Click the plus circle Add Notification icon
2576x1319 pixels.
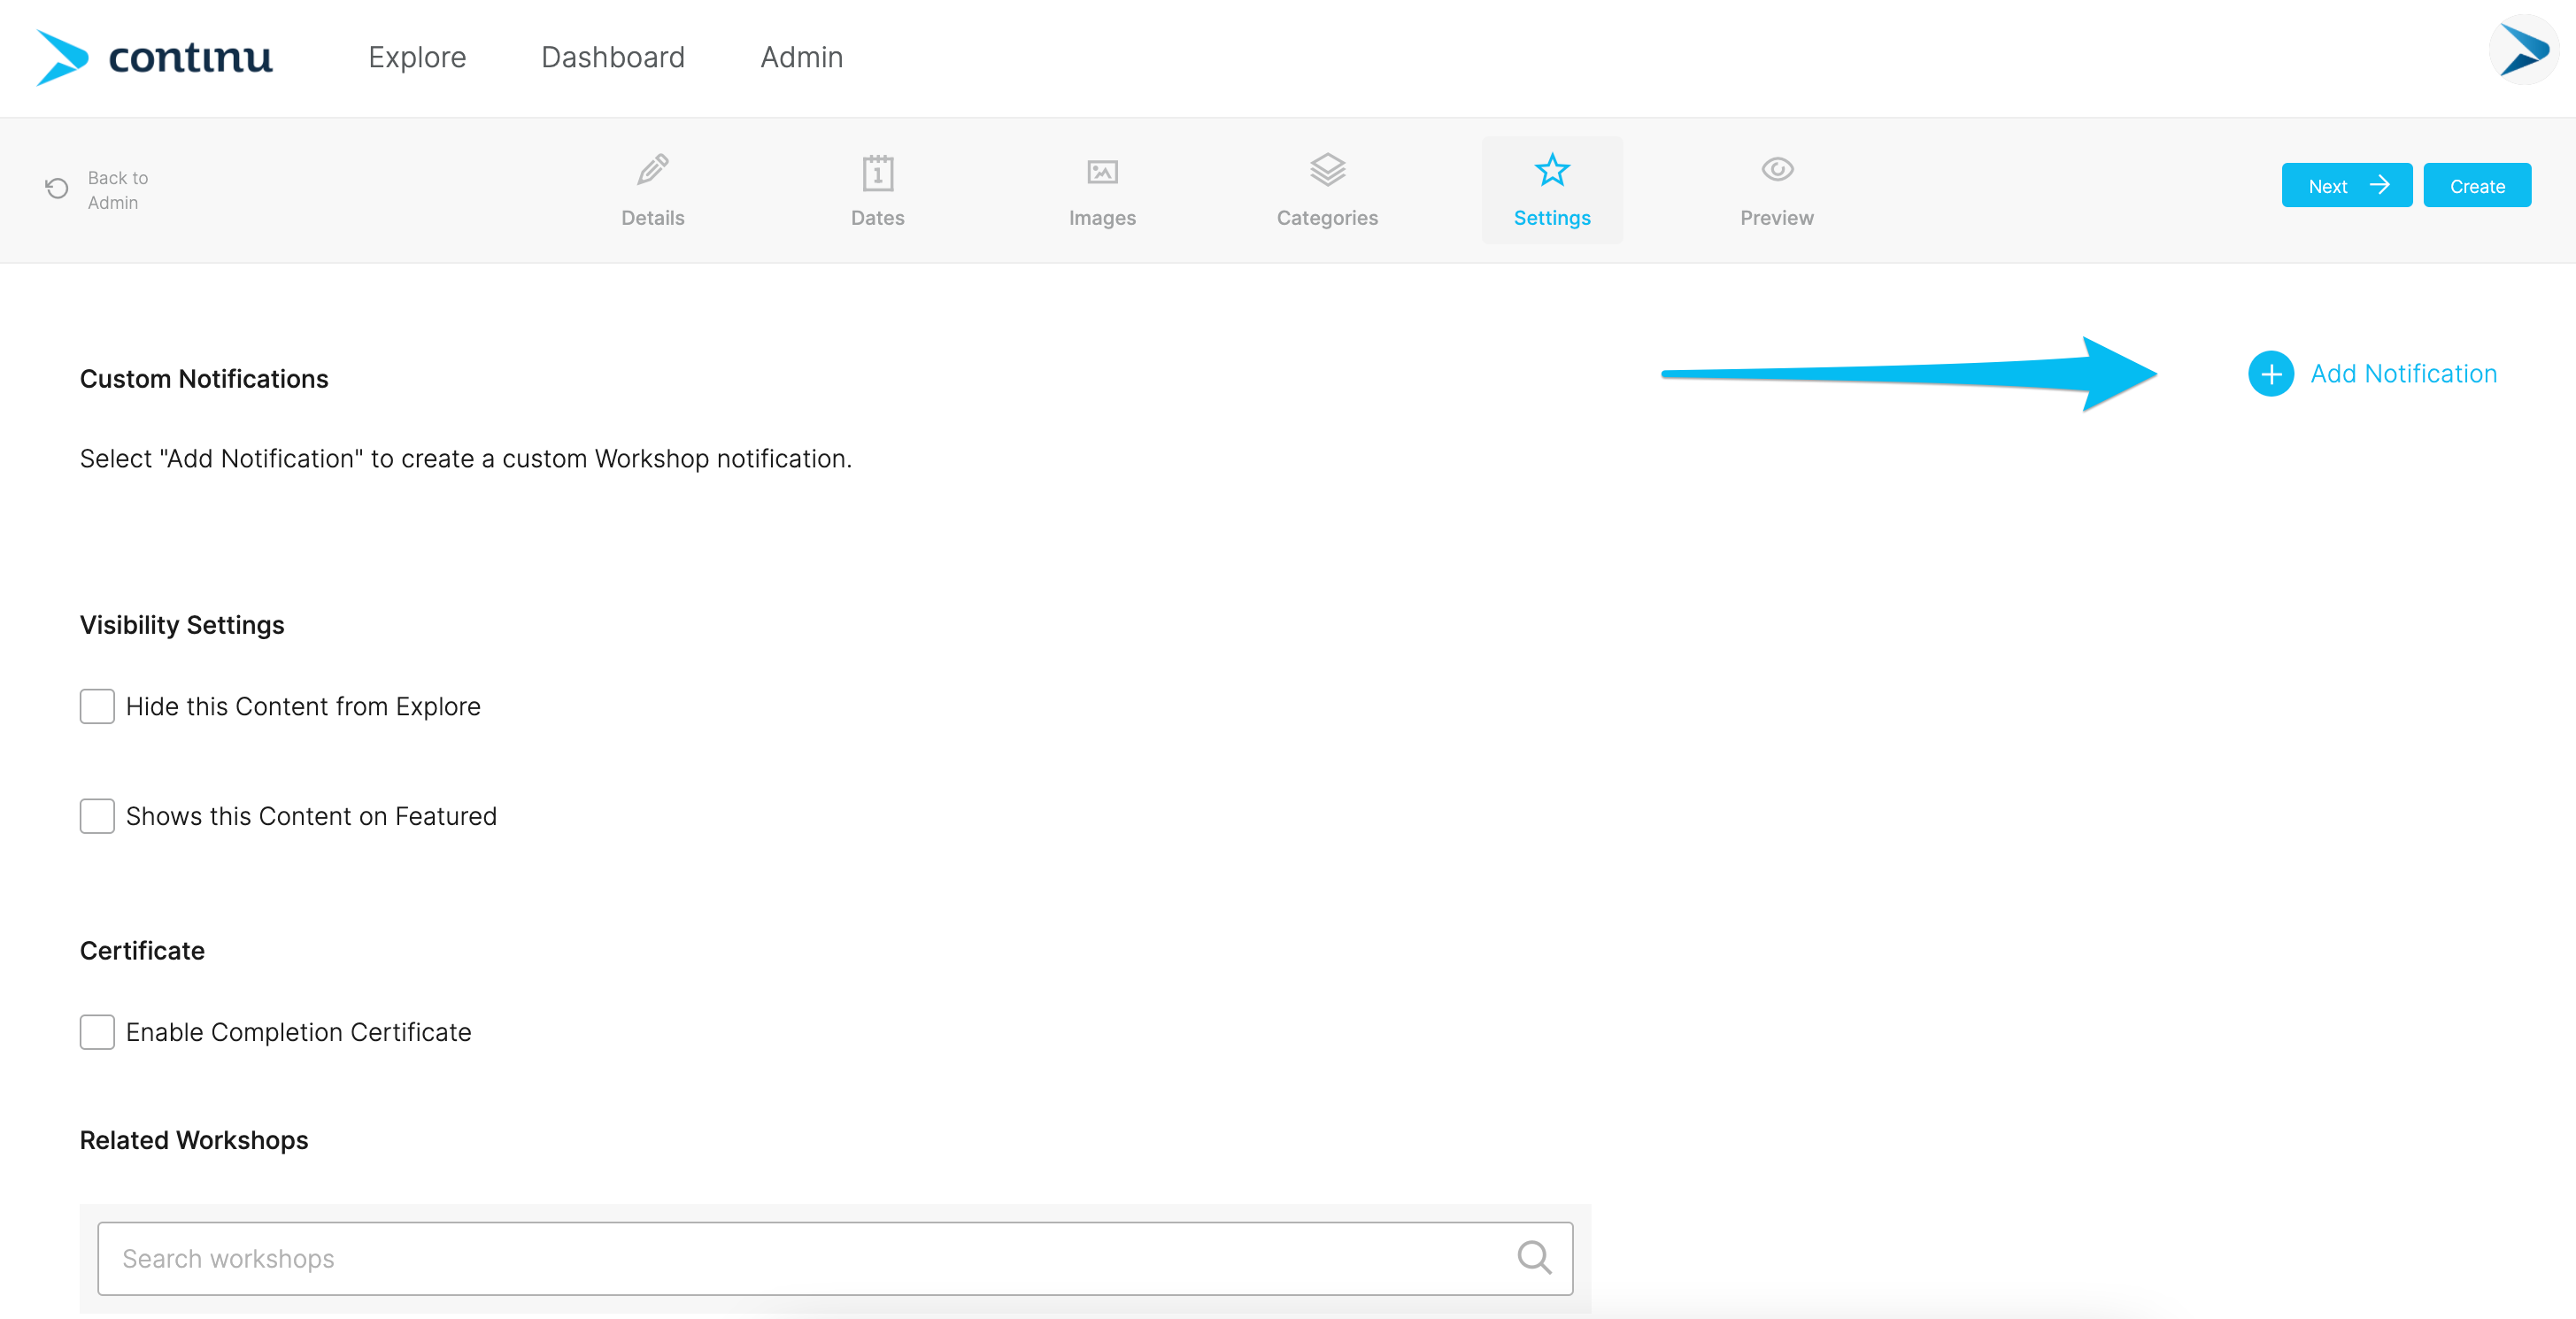click(2270, 374)
